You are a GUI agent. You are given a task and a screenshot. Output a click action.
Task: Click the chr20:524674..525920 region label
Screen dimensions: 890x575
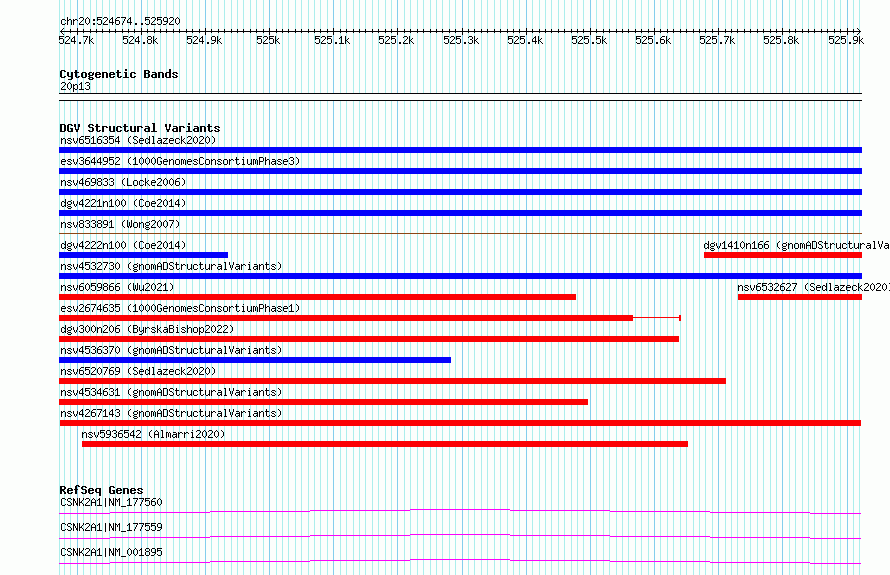coord(120,21)
